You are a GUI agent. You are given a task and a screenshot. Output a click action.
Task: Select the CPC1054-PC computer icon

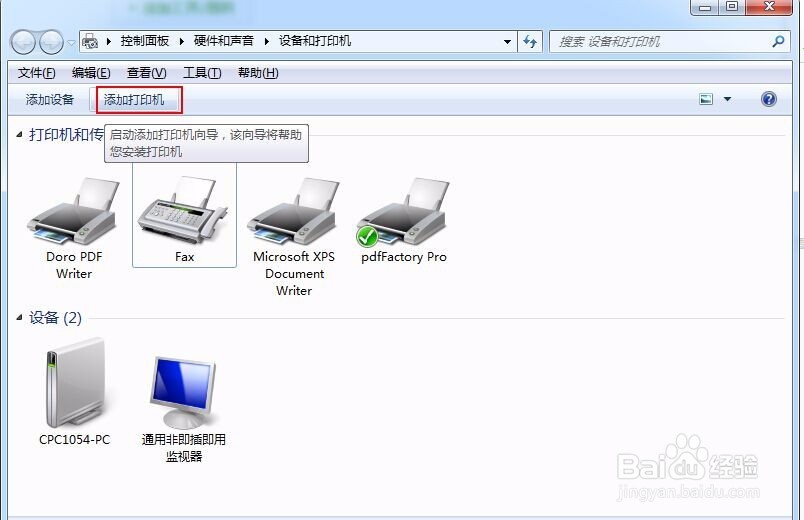[75, 383]
